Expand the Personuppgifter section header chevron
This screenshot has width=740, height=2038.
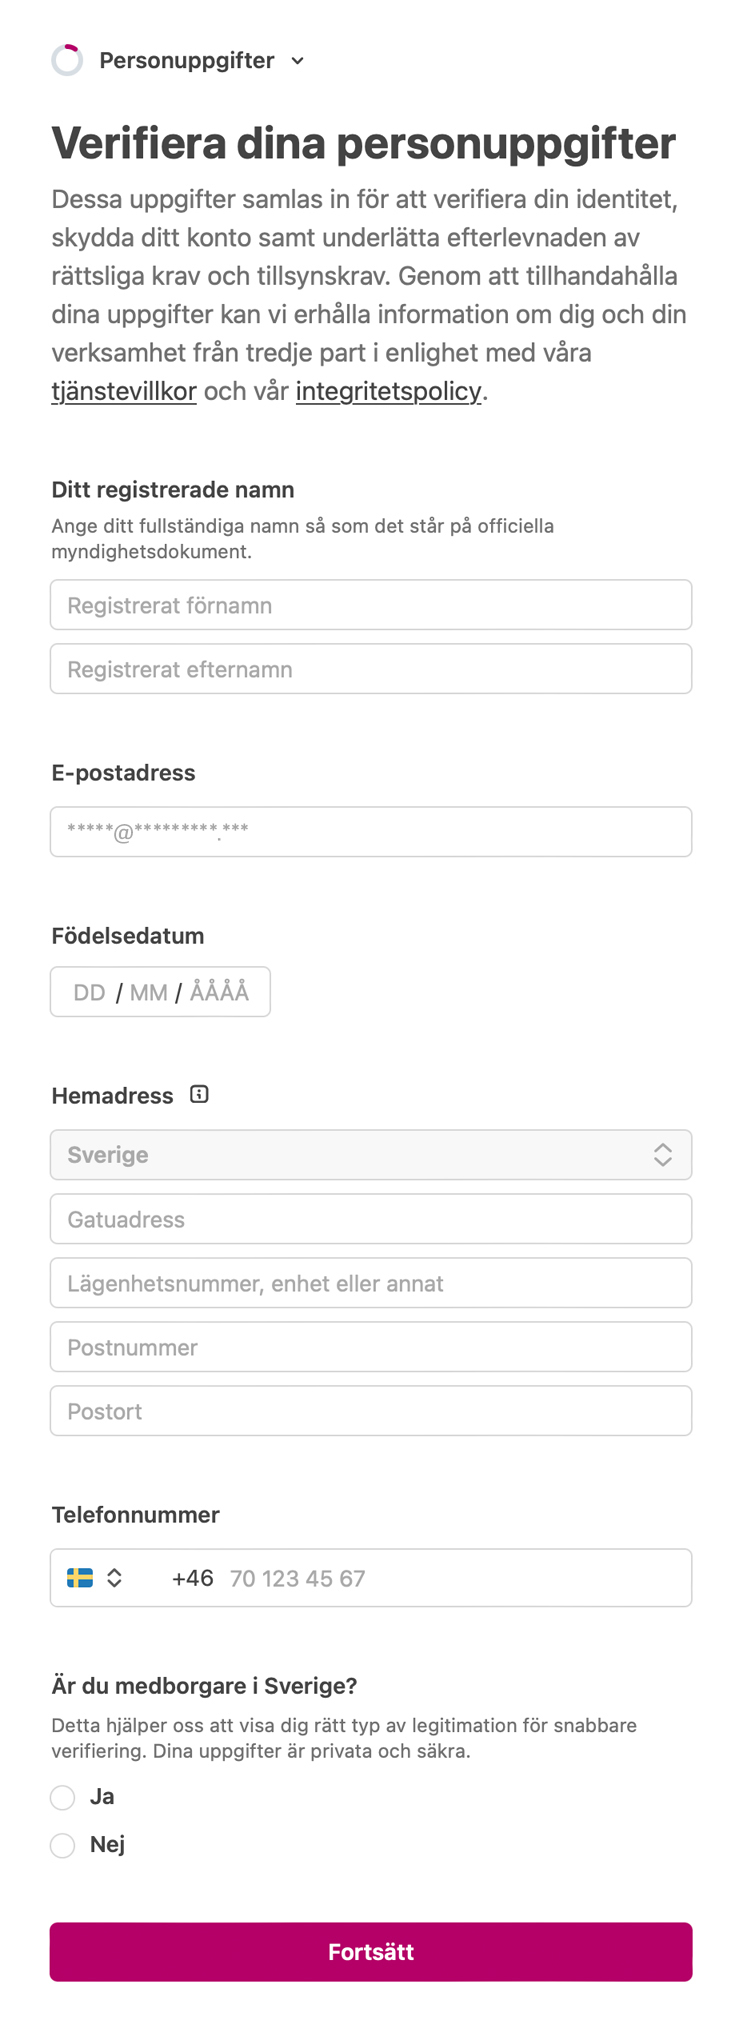tap(297, 61)
